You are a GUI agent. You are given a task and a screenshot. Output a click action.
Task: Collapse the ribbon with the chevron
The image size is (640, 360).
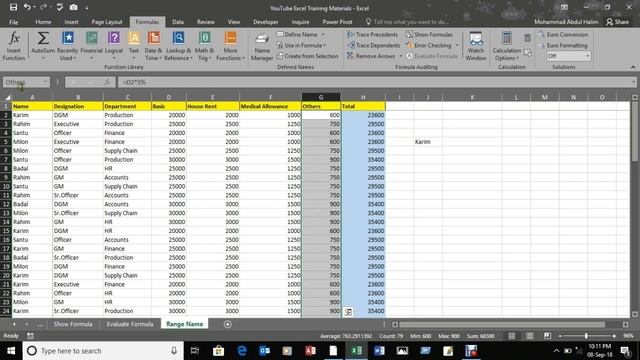tap(633, 67)
